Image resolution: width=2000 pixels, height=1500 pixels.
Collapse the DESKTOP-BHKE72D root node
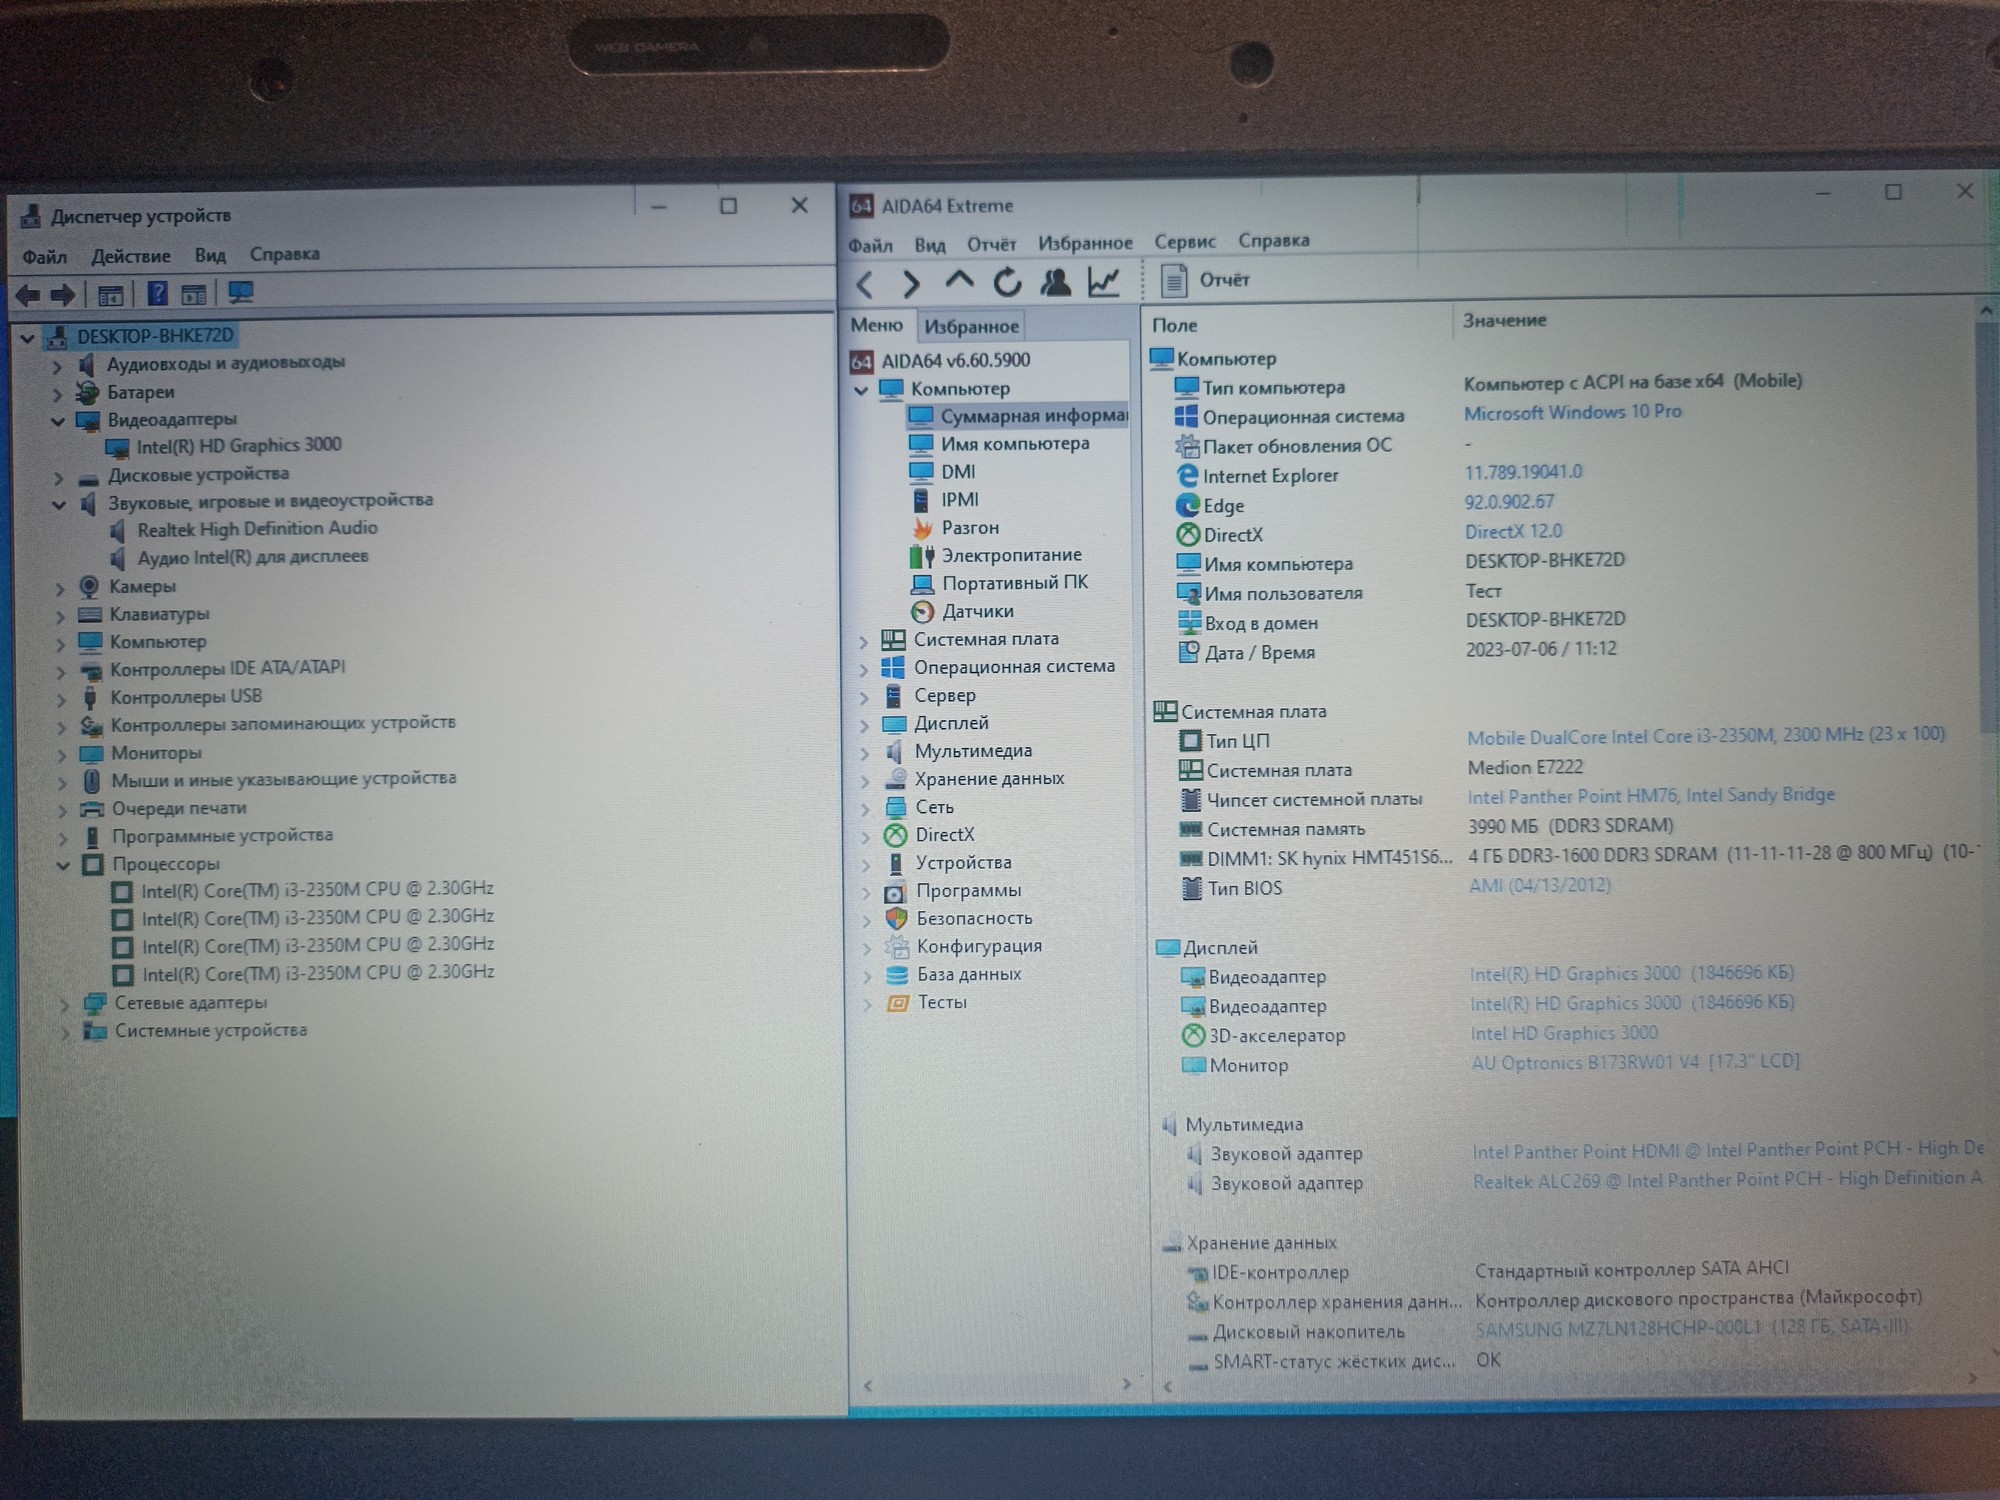28,338
